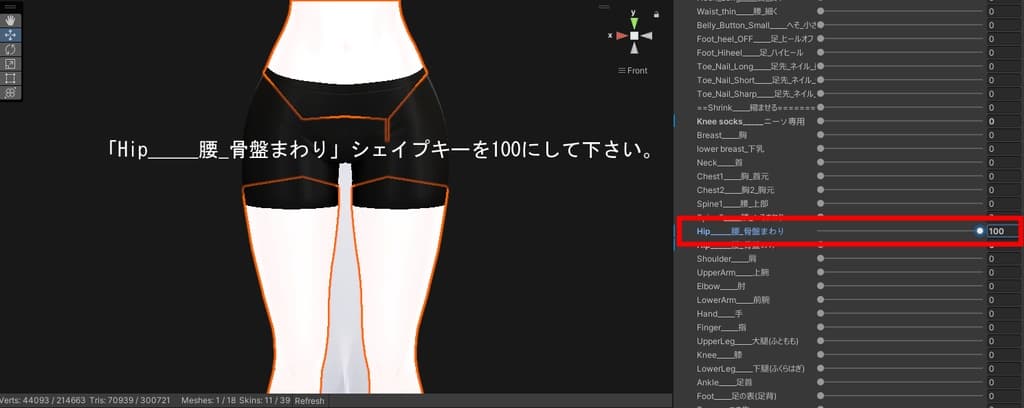Click the UpperLeg value field
This screenshot has height=408, width=1024.
pyautogui.click(x=1003, y=341)
